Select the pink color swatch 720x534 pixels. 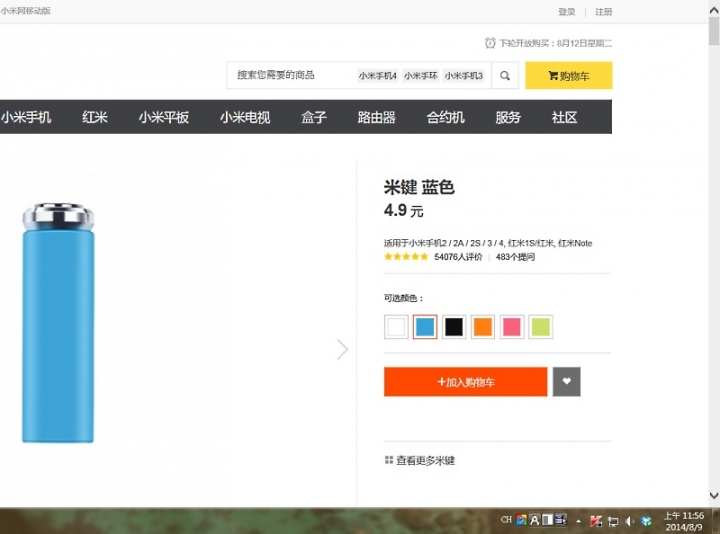pyautogui.click(x=512, y=327)
